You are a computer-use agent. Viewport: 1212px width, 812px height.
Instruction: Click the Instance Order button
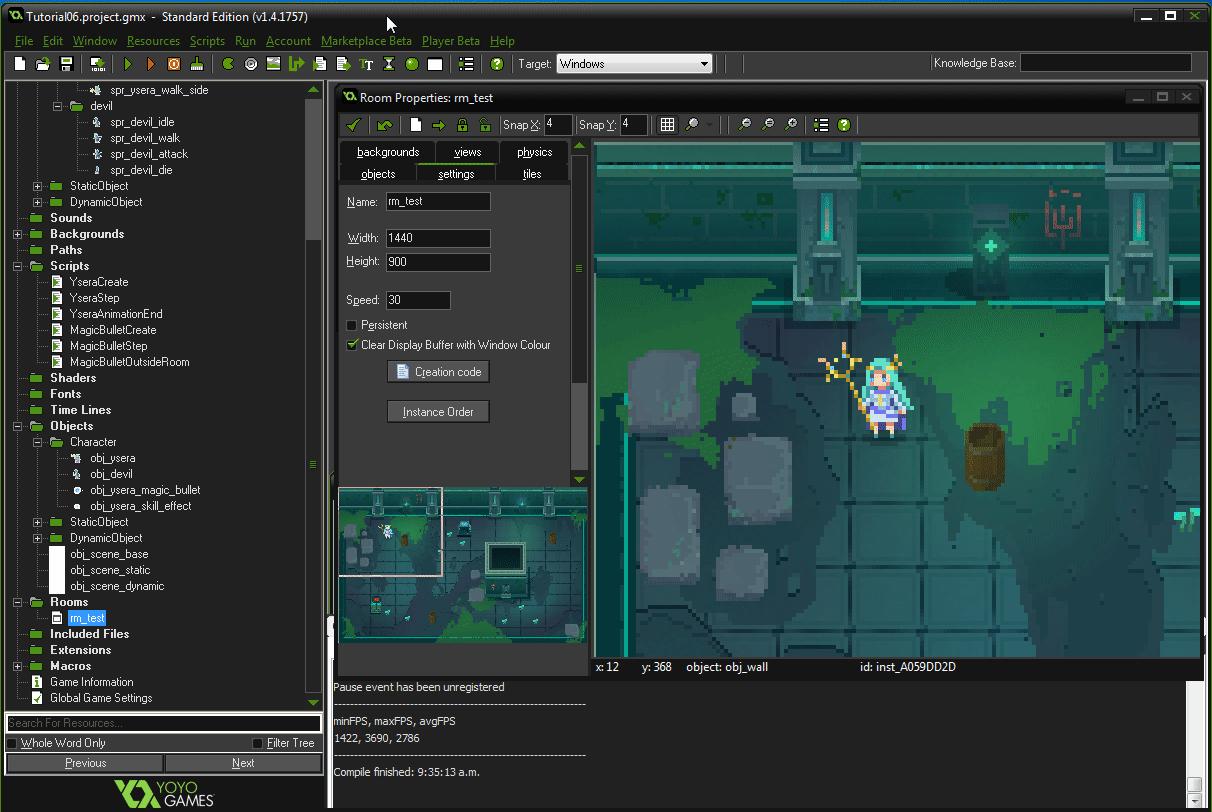(x=437, y=411)
